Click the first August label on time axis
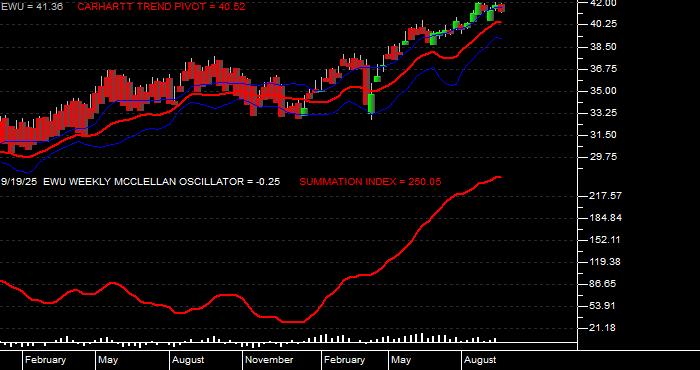The image size is (700, 370). [188, 360]
